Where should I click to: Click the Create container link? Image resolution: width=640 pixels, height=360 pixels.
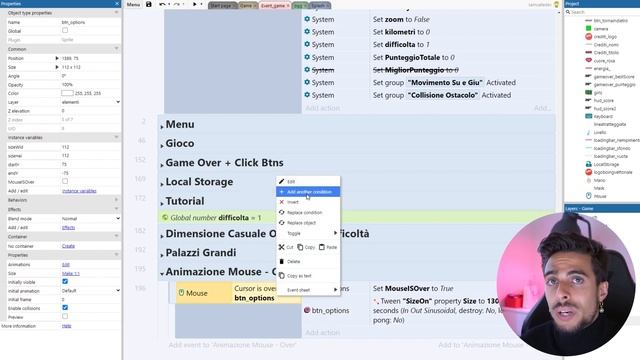click(x=68, y=246)
